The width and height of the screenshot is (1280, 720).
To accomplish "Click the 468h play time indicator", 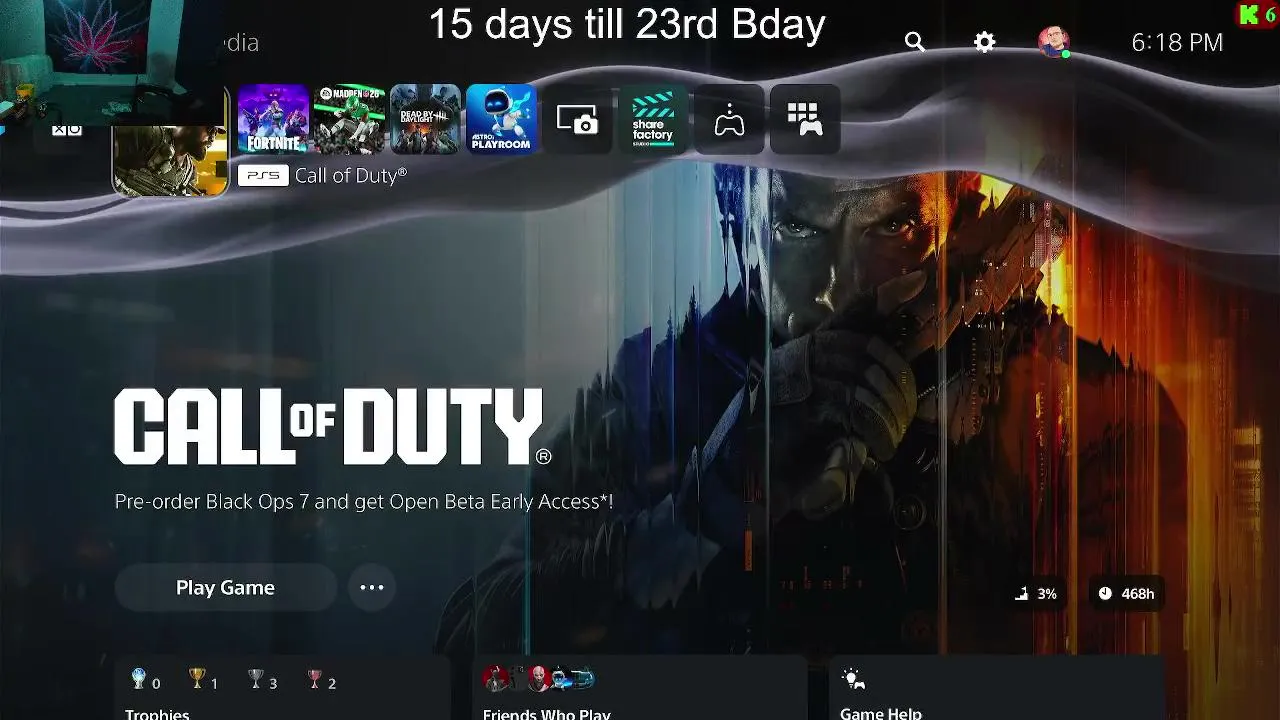I will click(x=1125, y=594).
